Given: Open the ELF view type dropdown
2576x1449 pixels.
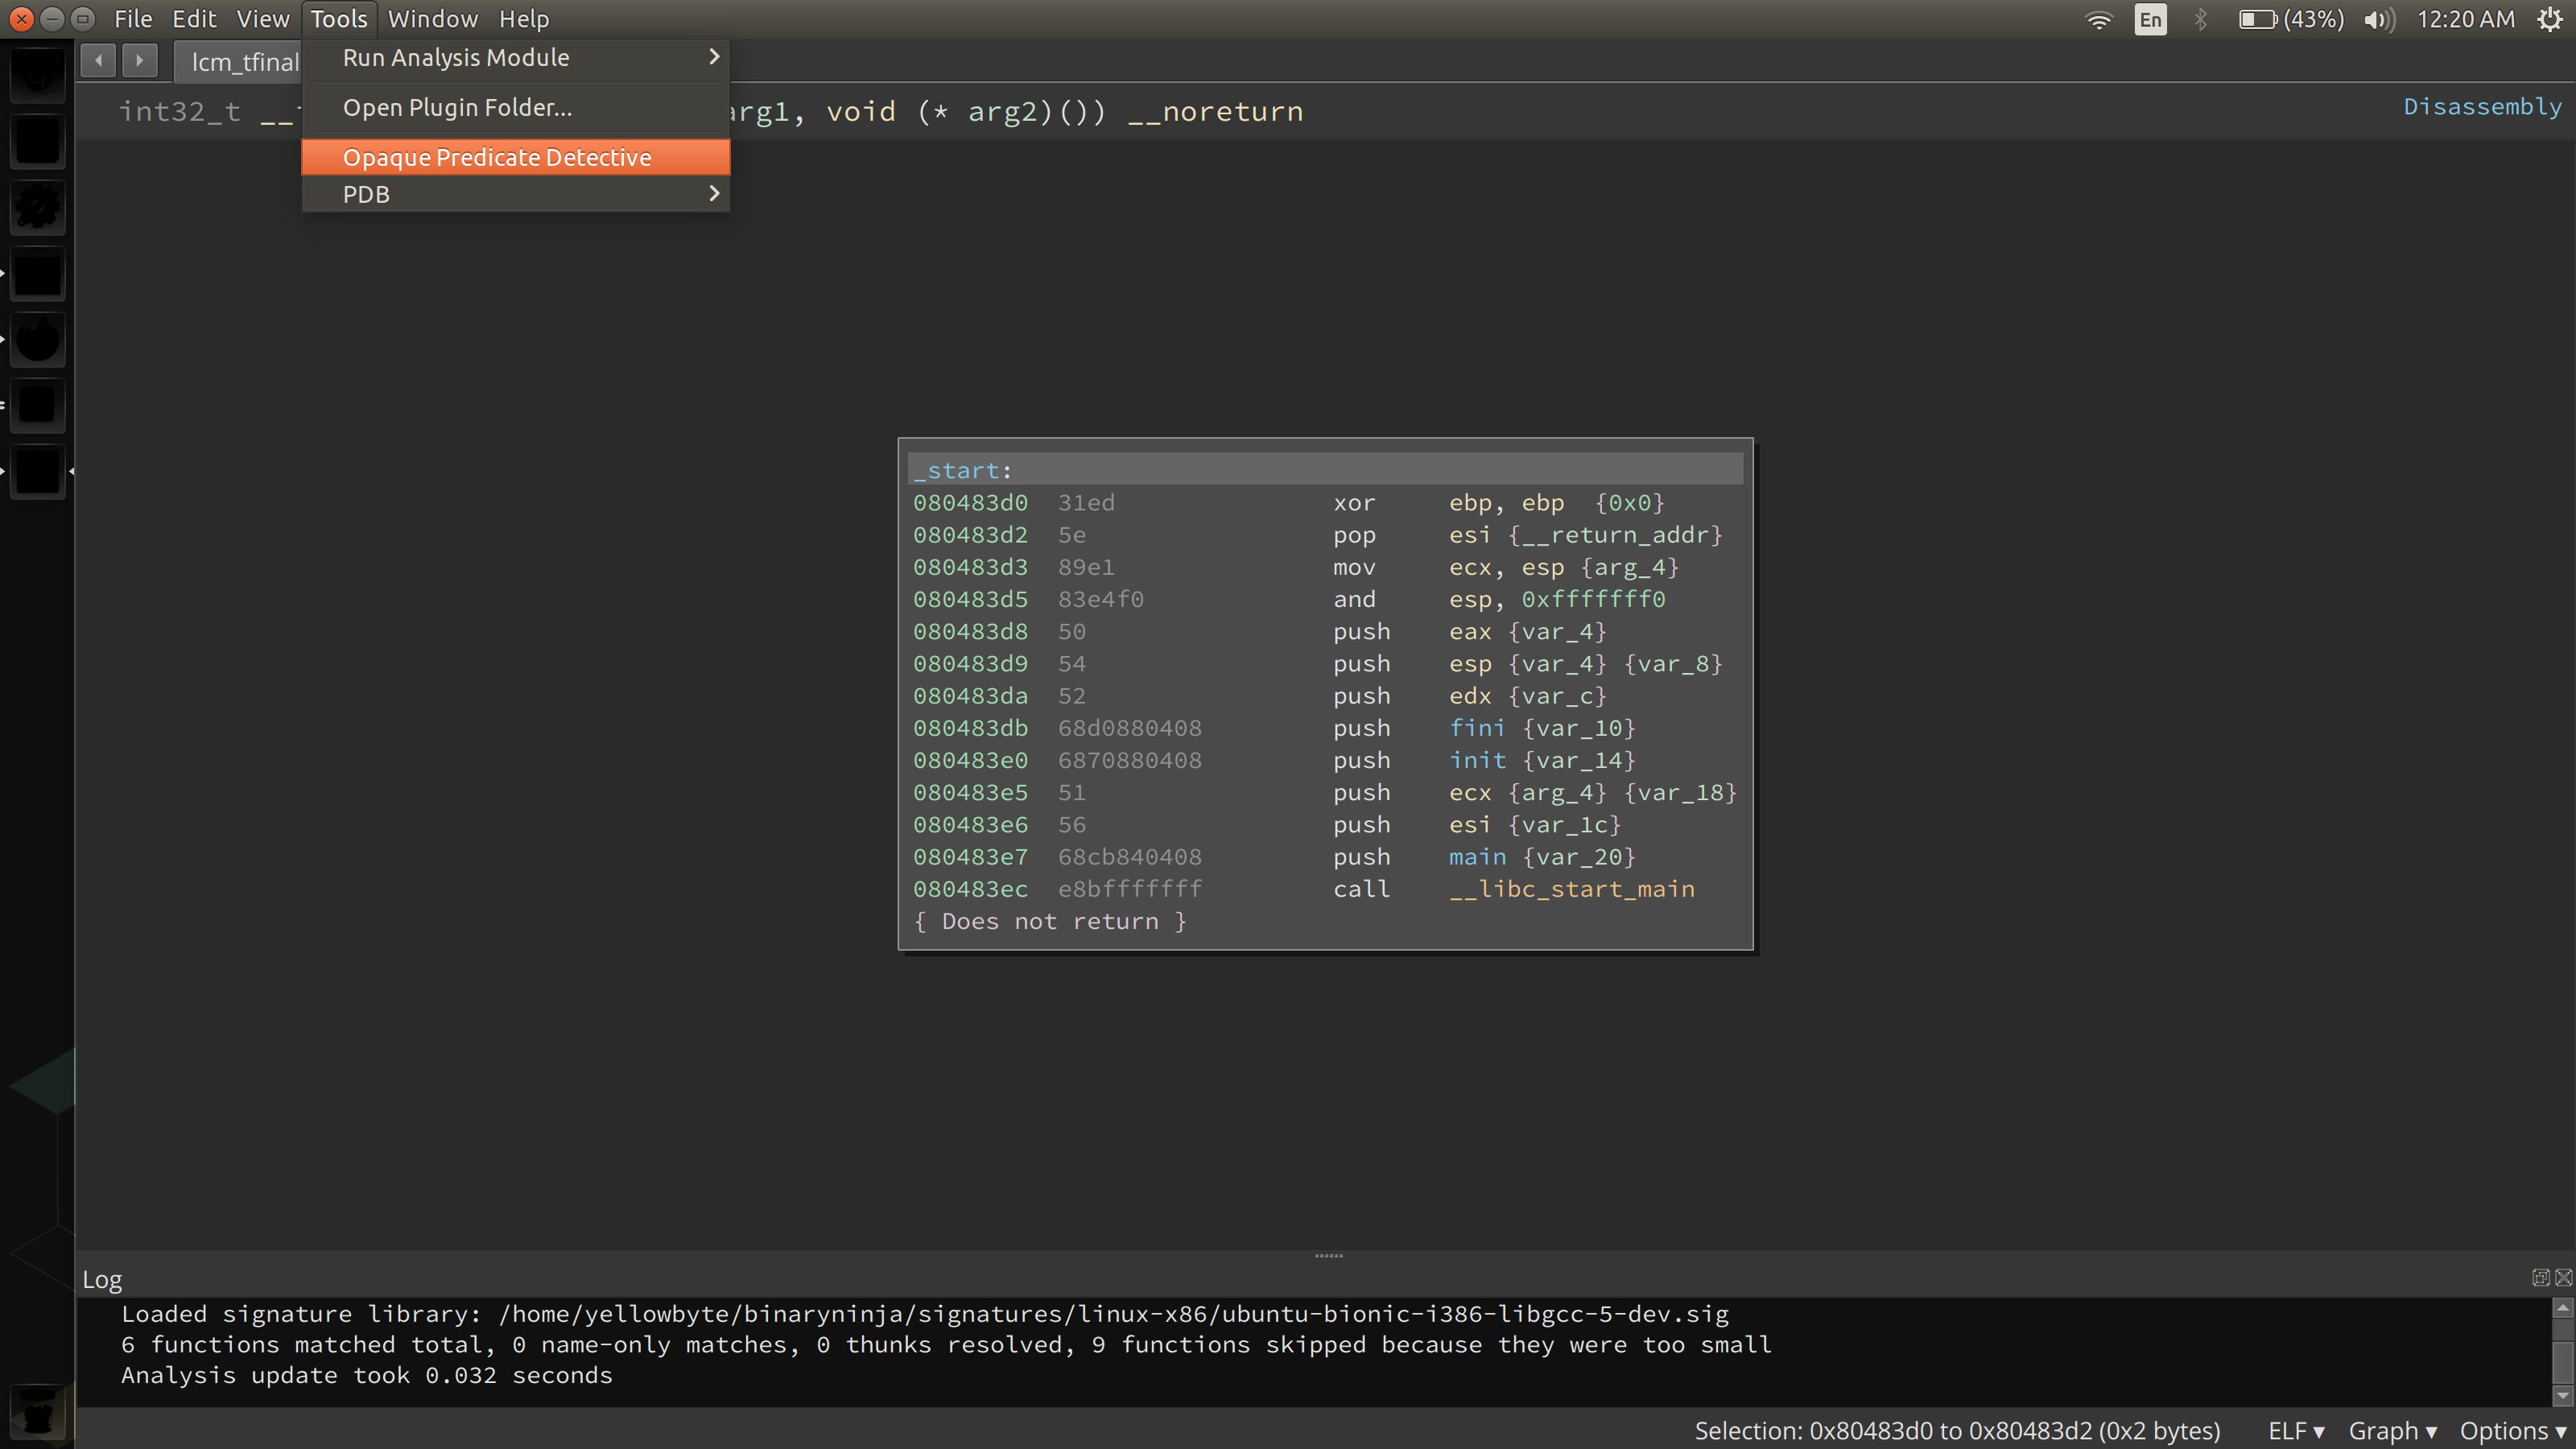Looking at the screenshot, I should point(2295,1431).
